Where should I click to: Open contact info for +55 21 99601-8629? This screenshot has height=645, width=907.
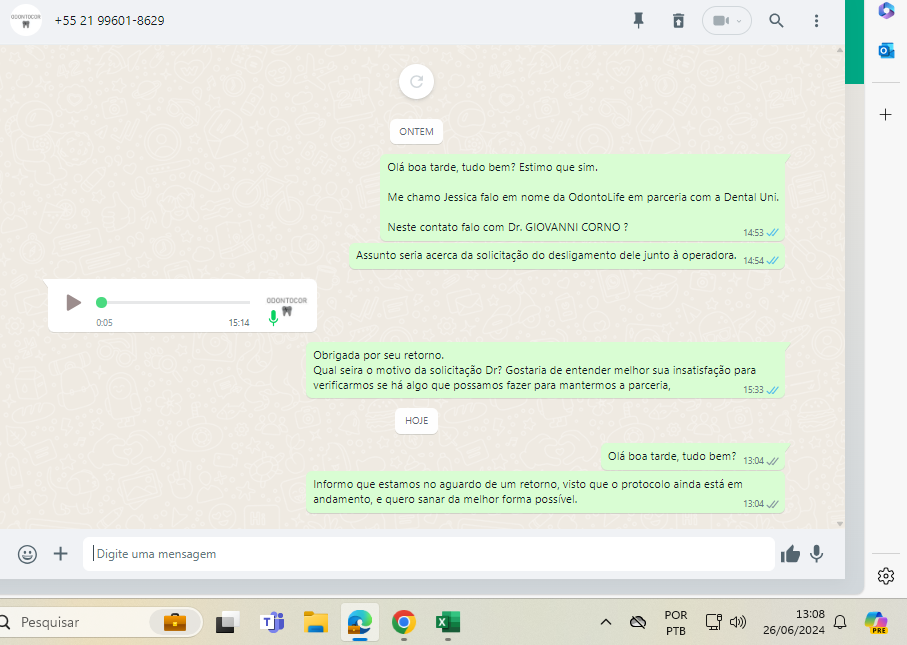tap(109, 21)
